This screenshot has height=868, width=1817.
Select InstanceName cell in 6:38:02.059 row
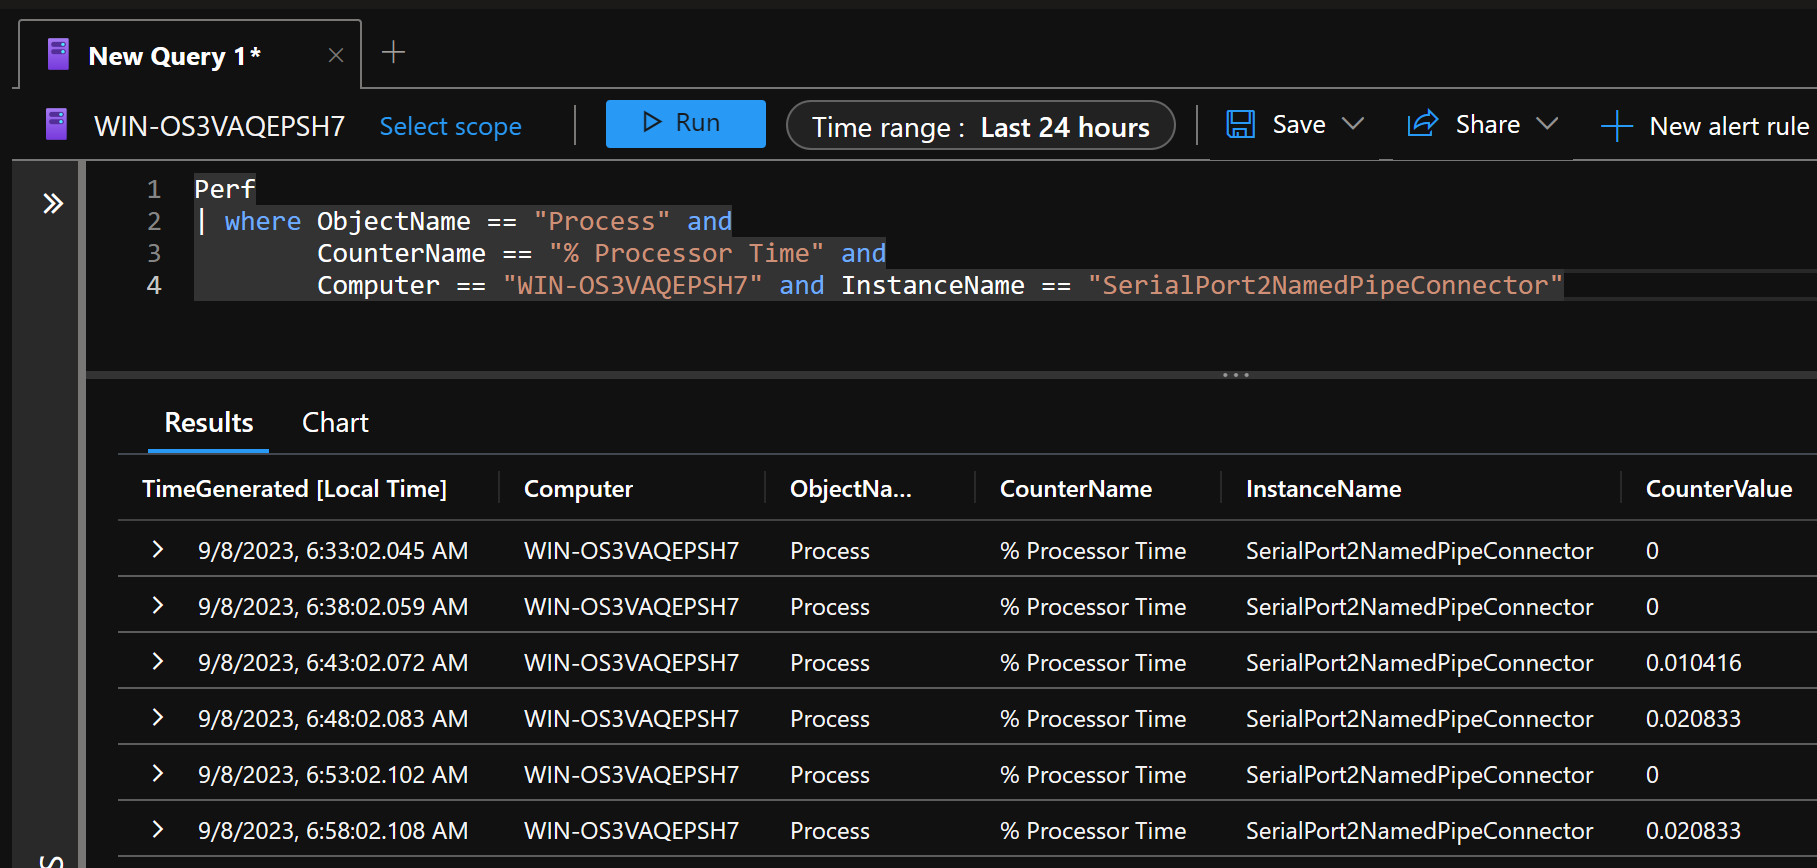pos(1419,607)
